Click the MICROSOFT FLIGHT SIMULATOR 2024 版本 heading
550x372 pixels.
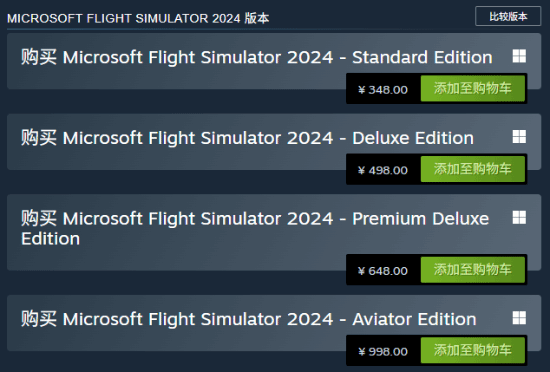[138, 18]
